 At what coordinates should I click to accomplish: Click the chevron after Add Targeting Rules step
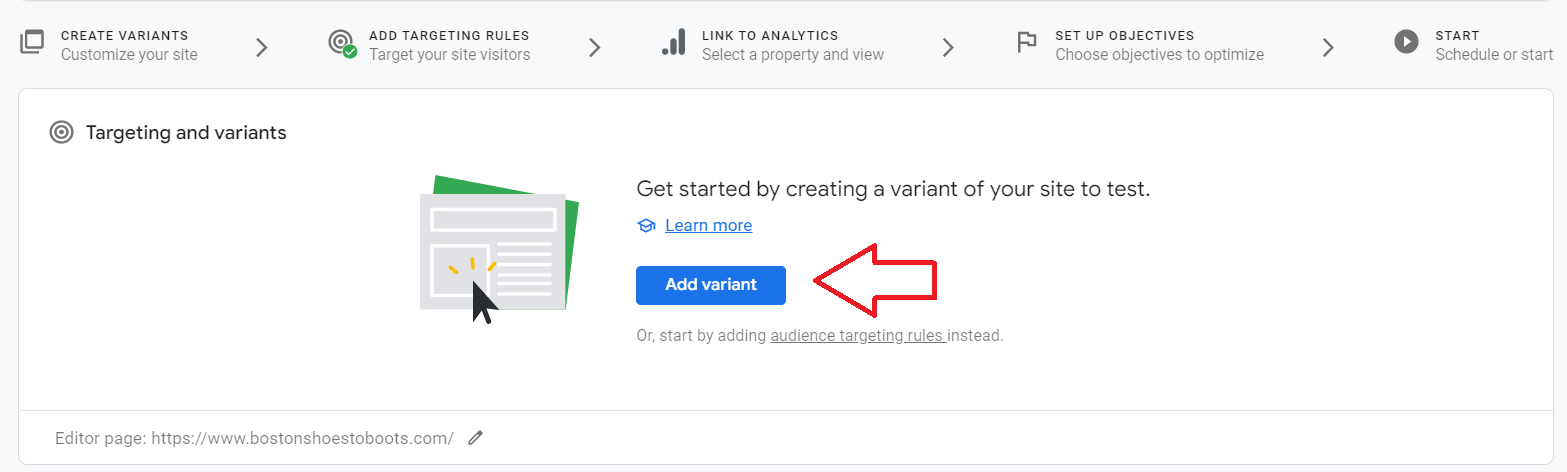[x=595, y=47]
